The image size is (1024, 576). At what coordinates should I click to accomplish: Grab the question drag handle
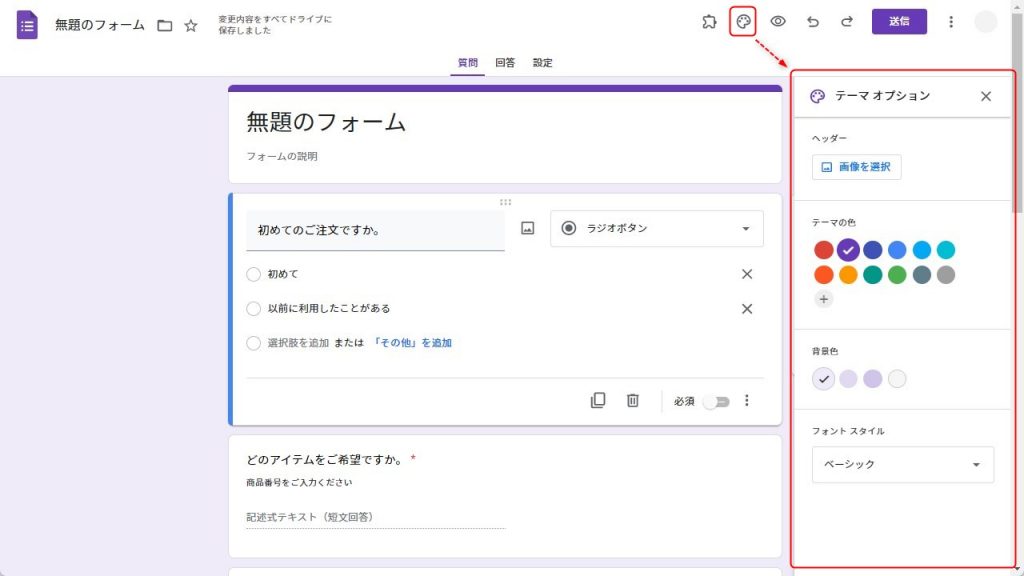click(505, 202)
